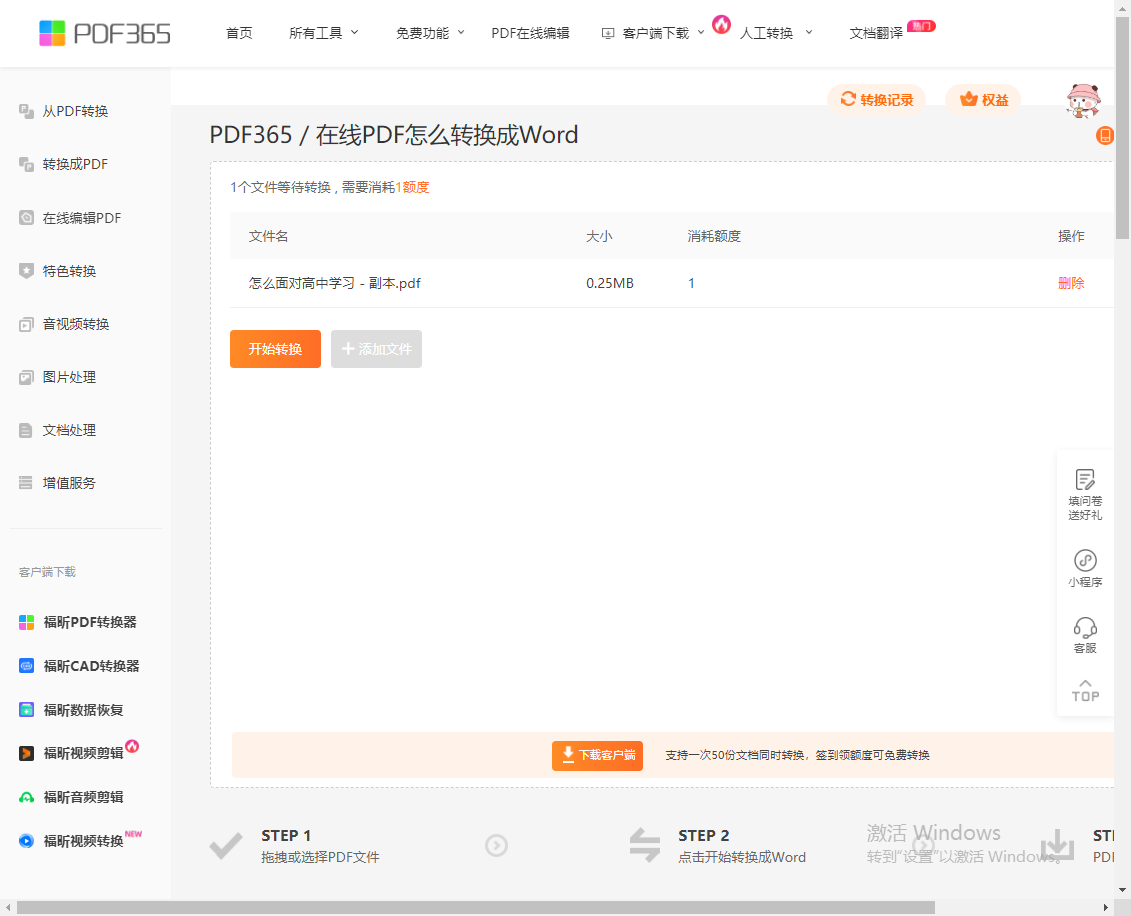Open the 客服 headset icon
The height and width of the screenshot is (916, 1131).
point(1085,628)
